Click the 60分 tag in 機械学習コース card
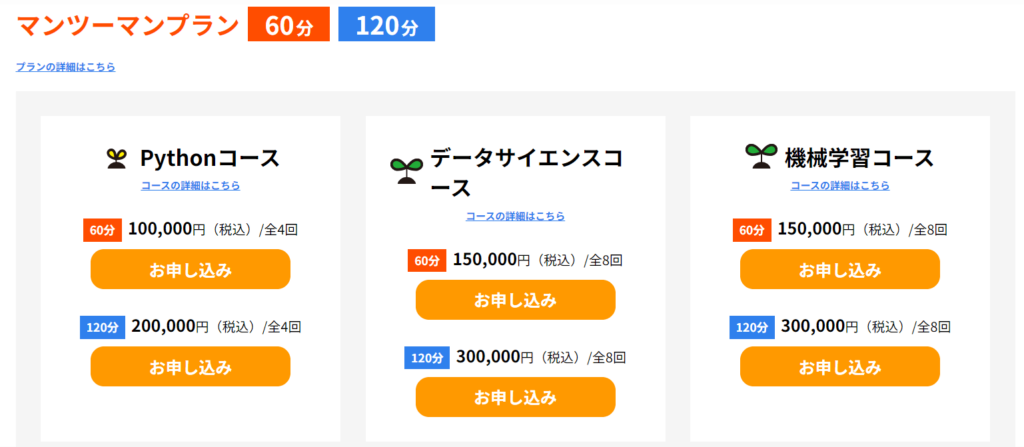The height and width of the screenshot is (447, 1024). click(x=752, y=230)
